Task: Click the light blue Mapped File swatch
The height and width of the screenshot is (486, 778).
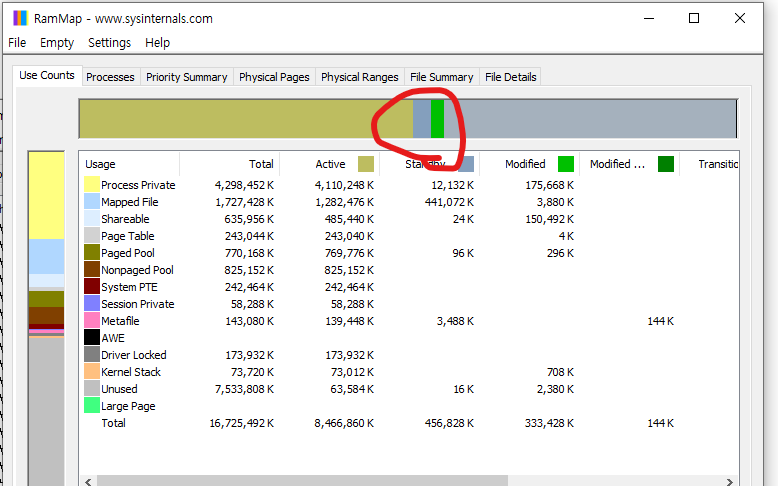Action: [x=92, y=202]
